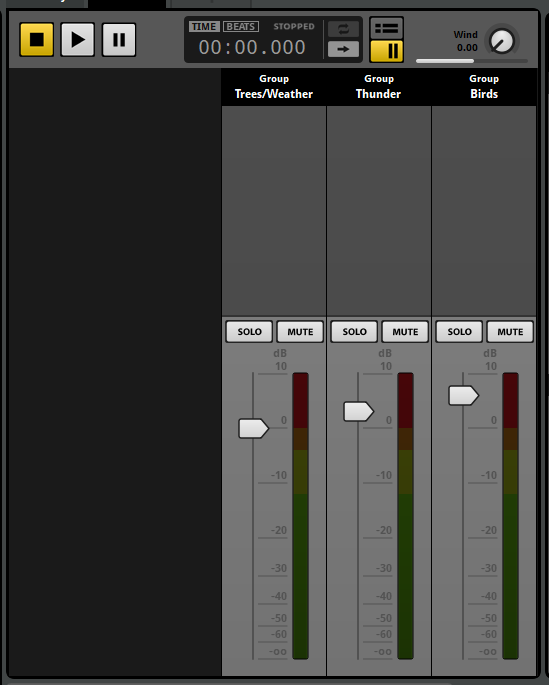
Task: Select the Thunder group header
Action: tap(379, 87)
